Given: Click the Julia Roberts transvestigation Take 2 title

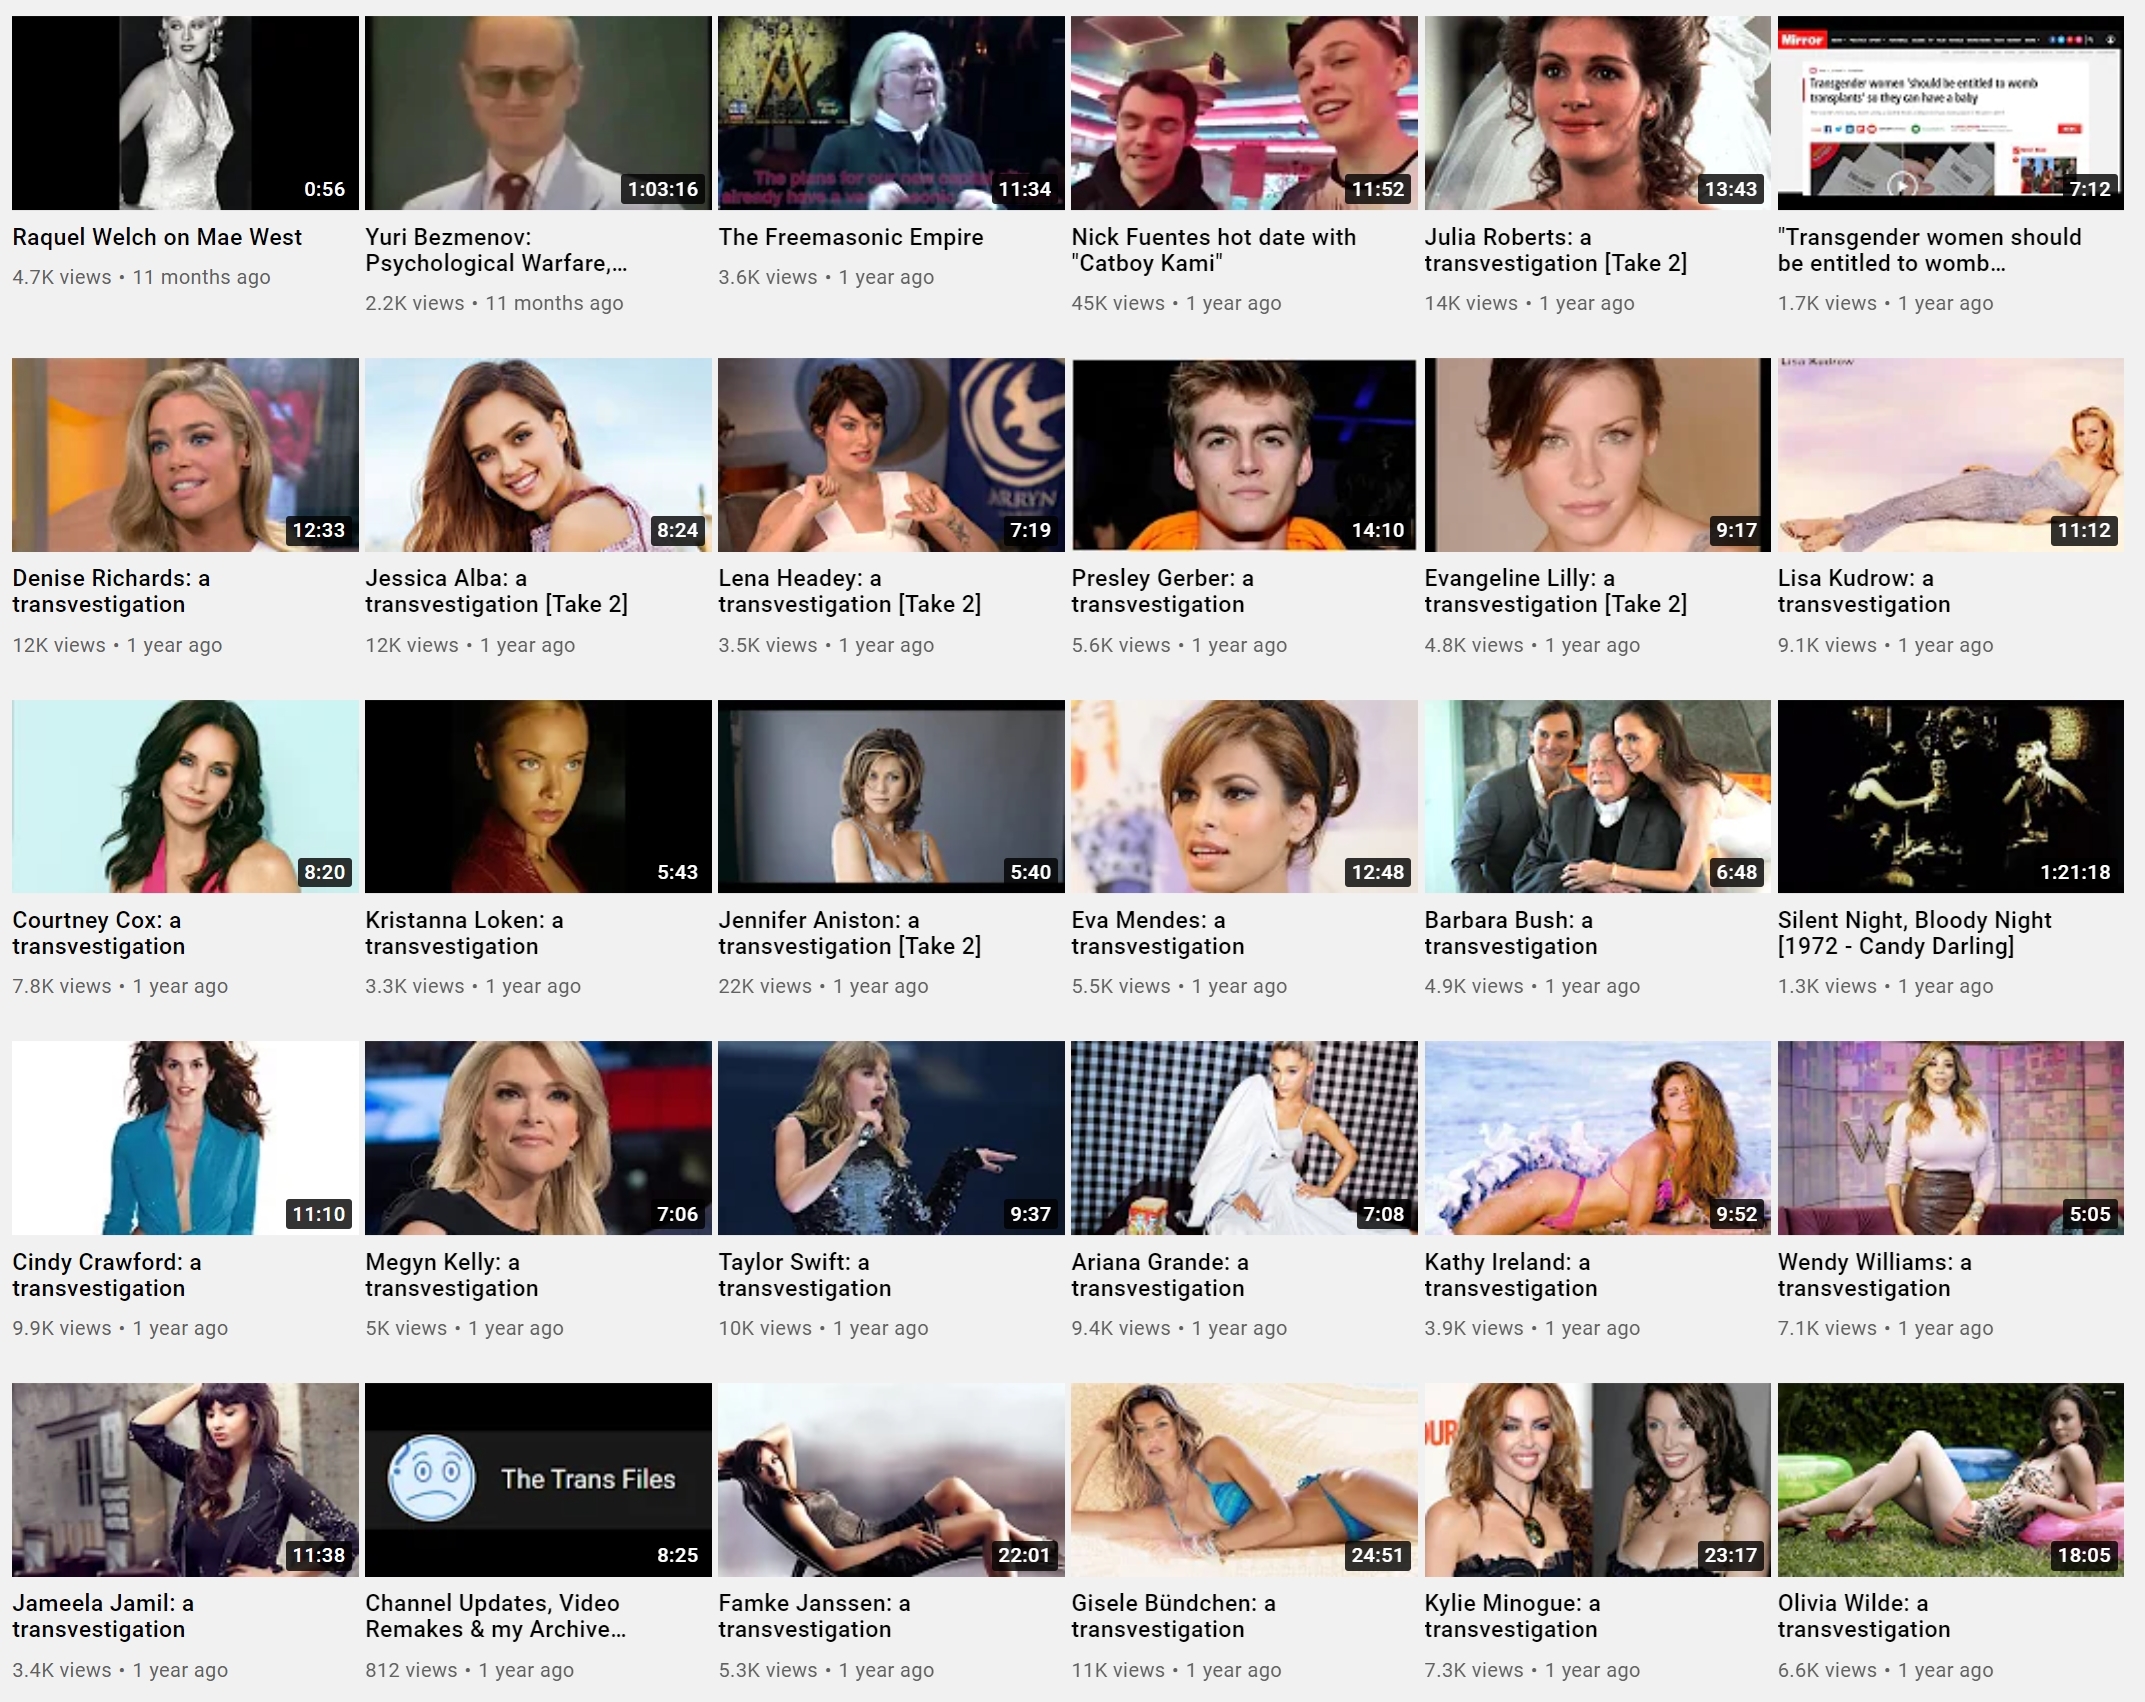Looking at the screenshot, I should coord(1556,250).
